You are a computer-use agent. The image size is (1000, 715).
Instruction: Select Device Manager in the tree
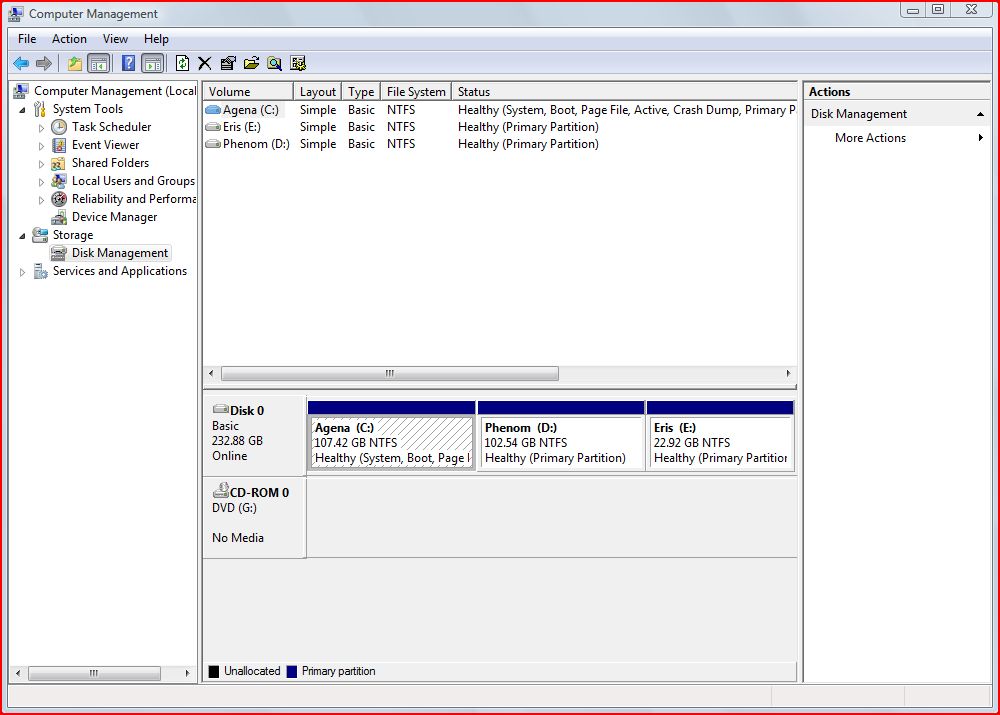[x=114, y=217]
